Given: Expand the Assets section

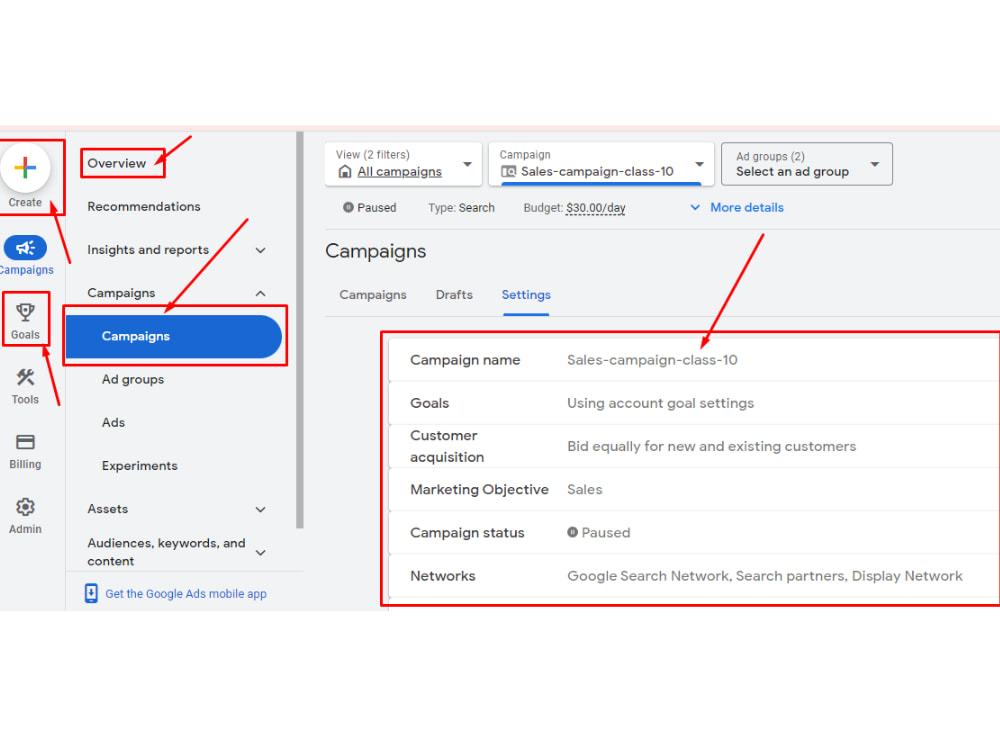Looking at the screenshot, I should click(260, 509).
